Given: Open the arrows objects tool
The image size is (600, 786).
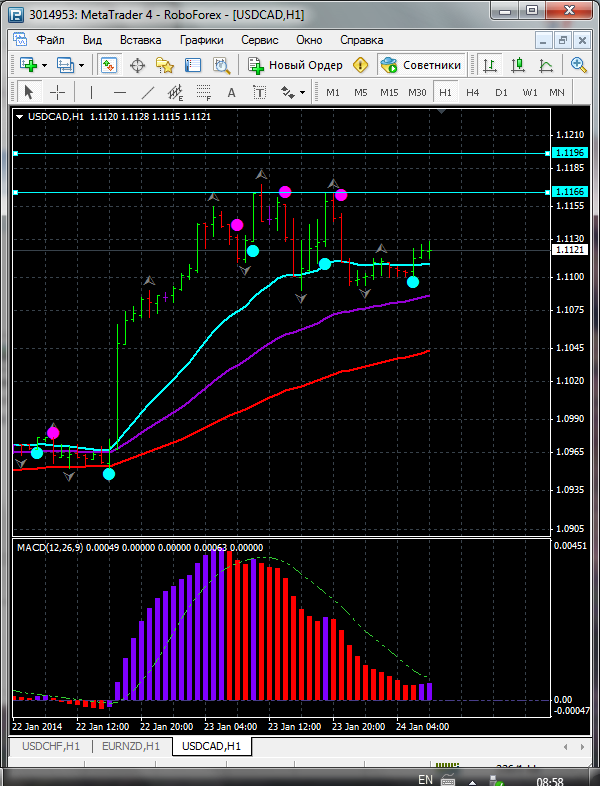Looking at the screenshot, I should coord(287,92).
